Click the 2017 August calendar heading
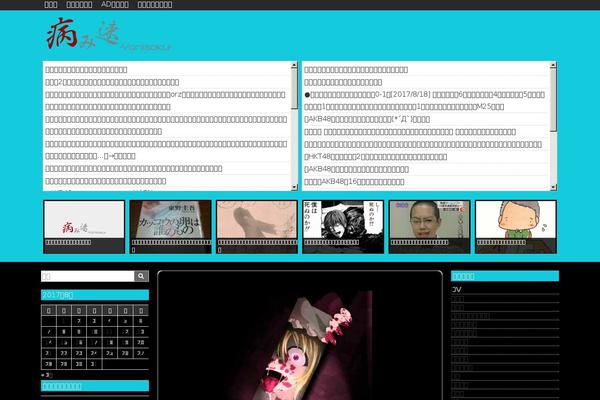600x400 pixels. (x=95, y=295)
